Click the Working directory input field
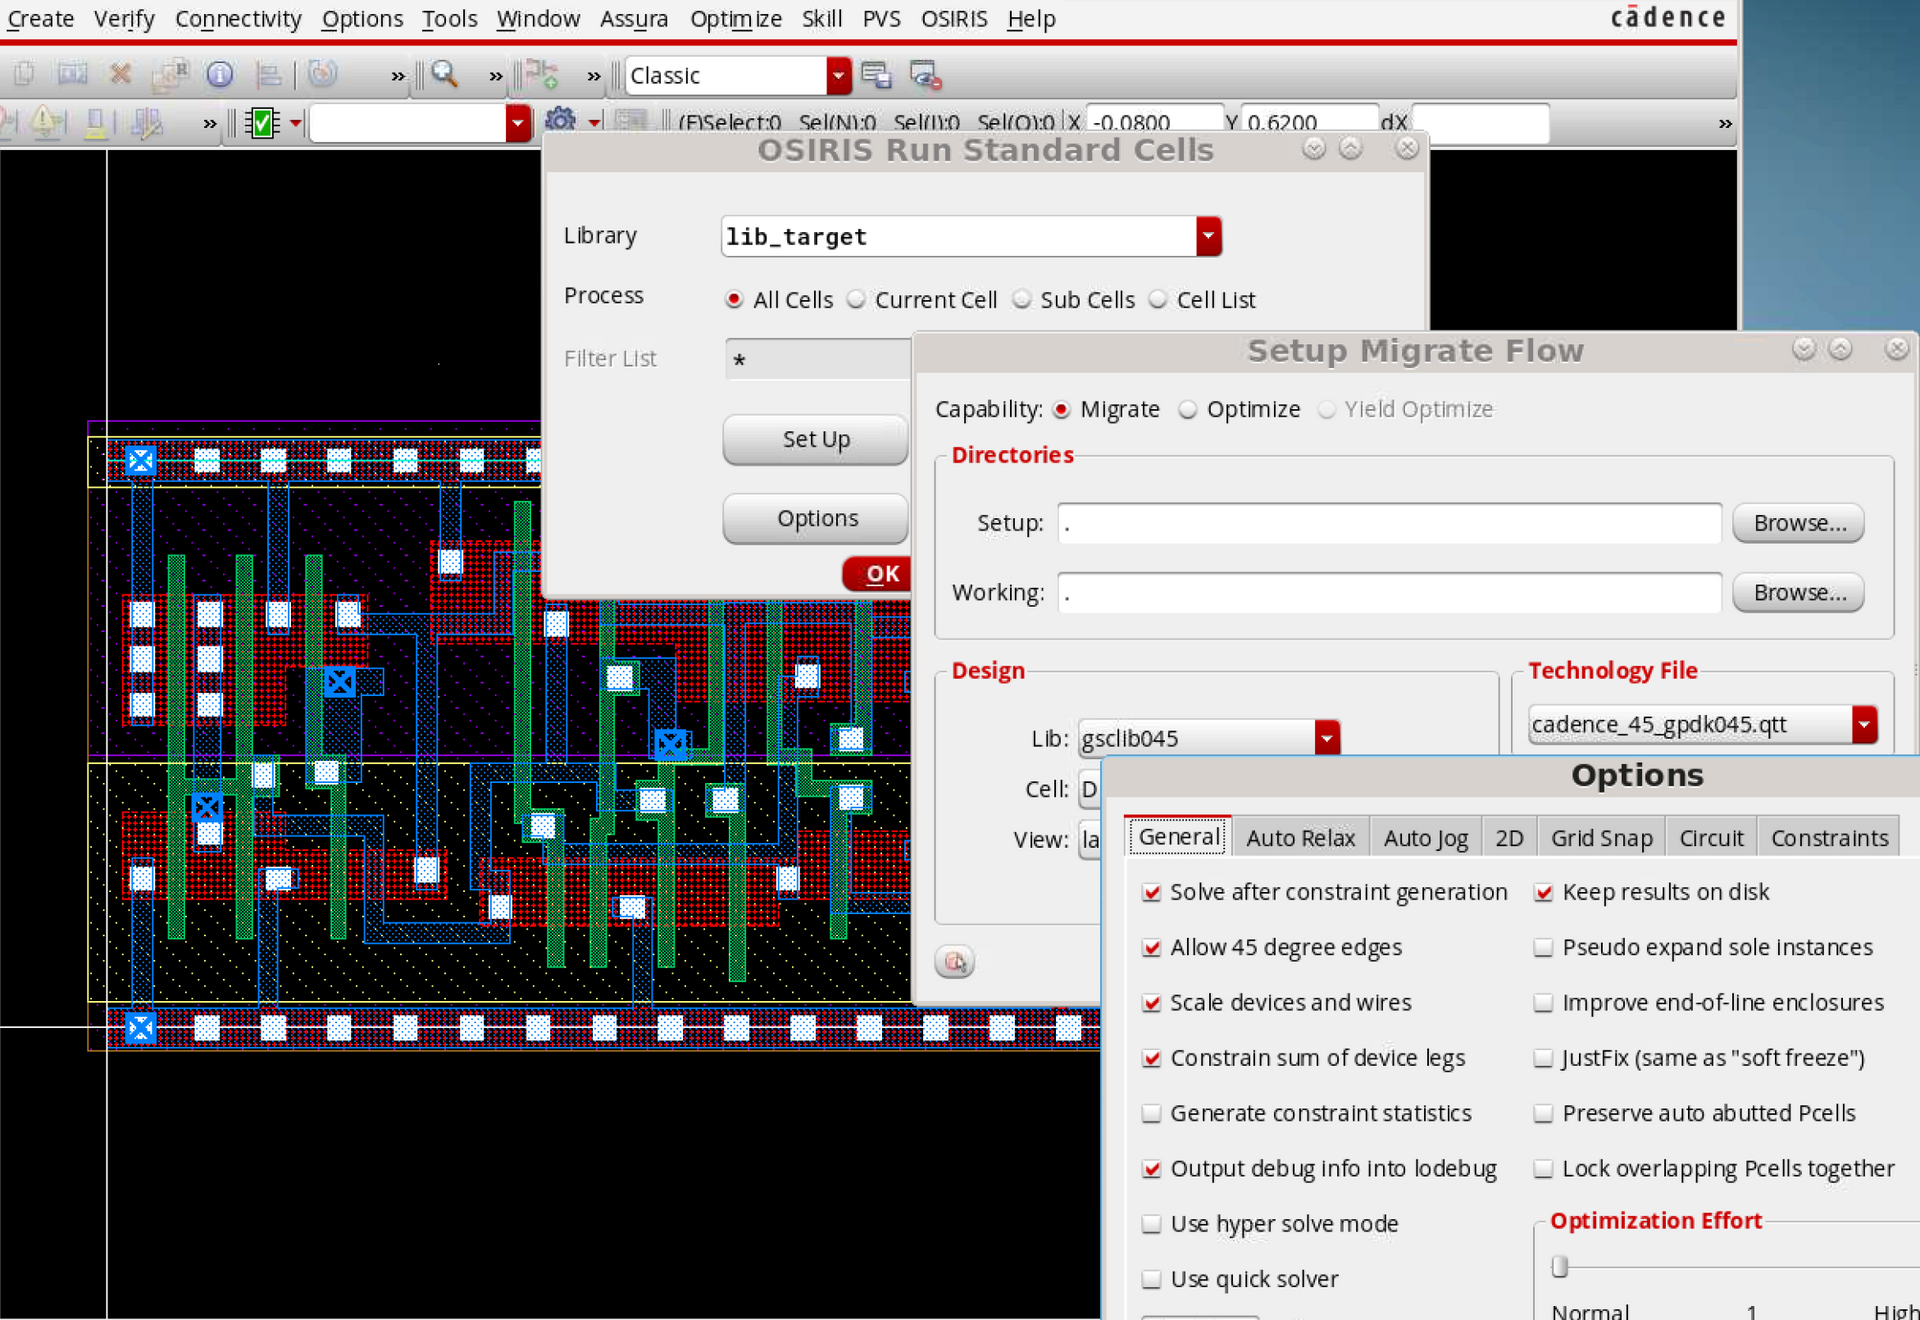1920x1320 pixels. 1390,593
